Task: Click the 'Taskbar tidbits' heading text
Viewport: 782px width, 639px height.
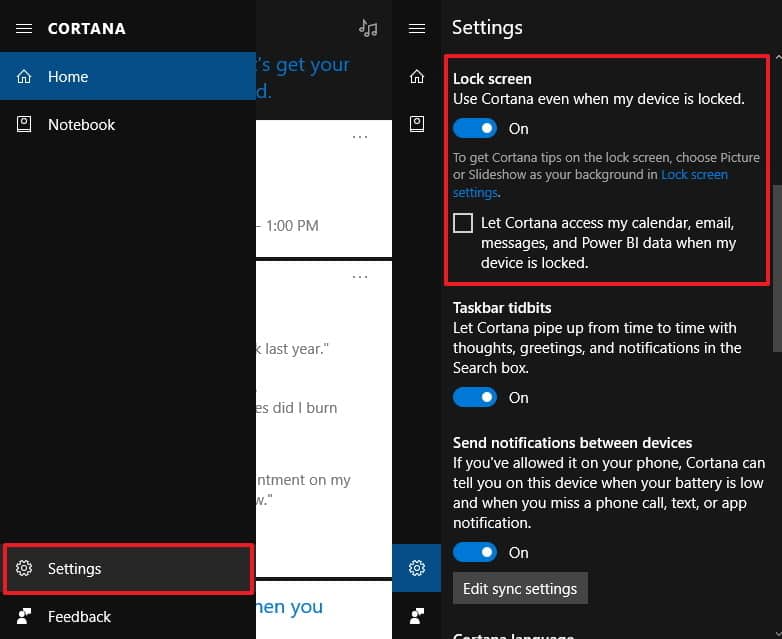Action: pos(502,308)
